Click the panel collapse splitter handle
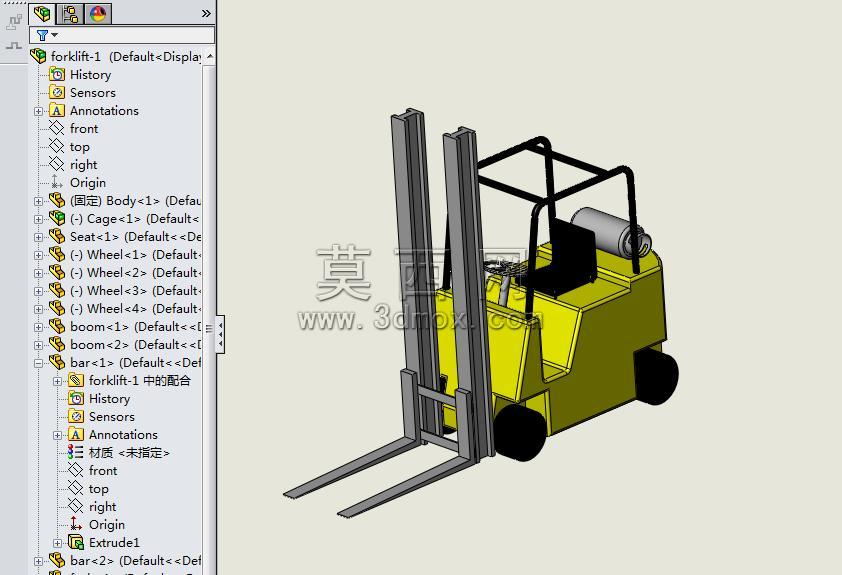Image resolution: width=842 pixels, height=575 pixels. (220, 334)
